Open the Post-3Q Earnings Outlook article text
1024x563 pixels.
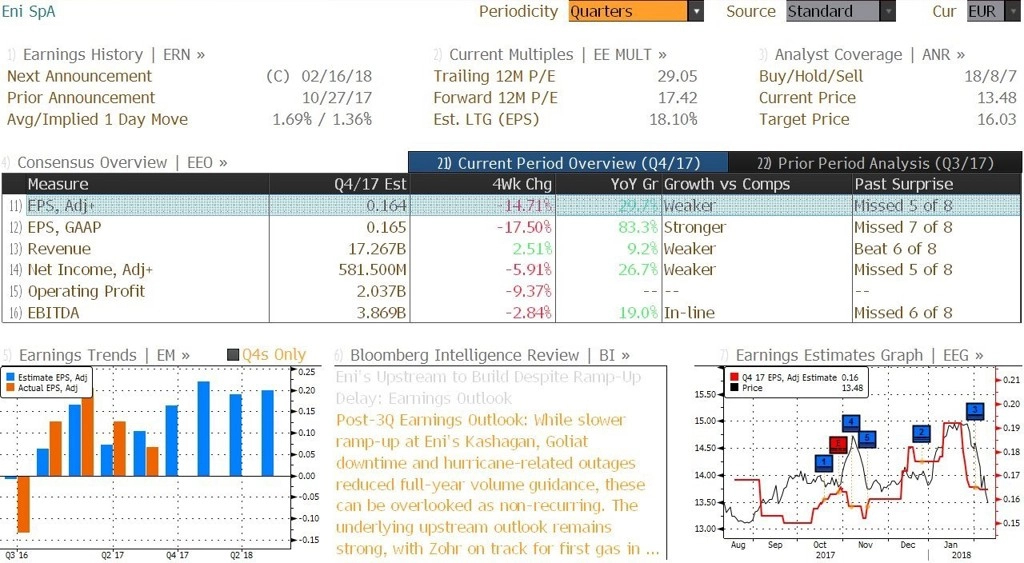pyautogui.click(x=498, y=484)
